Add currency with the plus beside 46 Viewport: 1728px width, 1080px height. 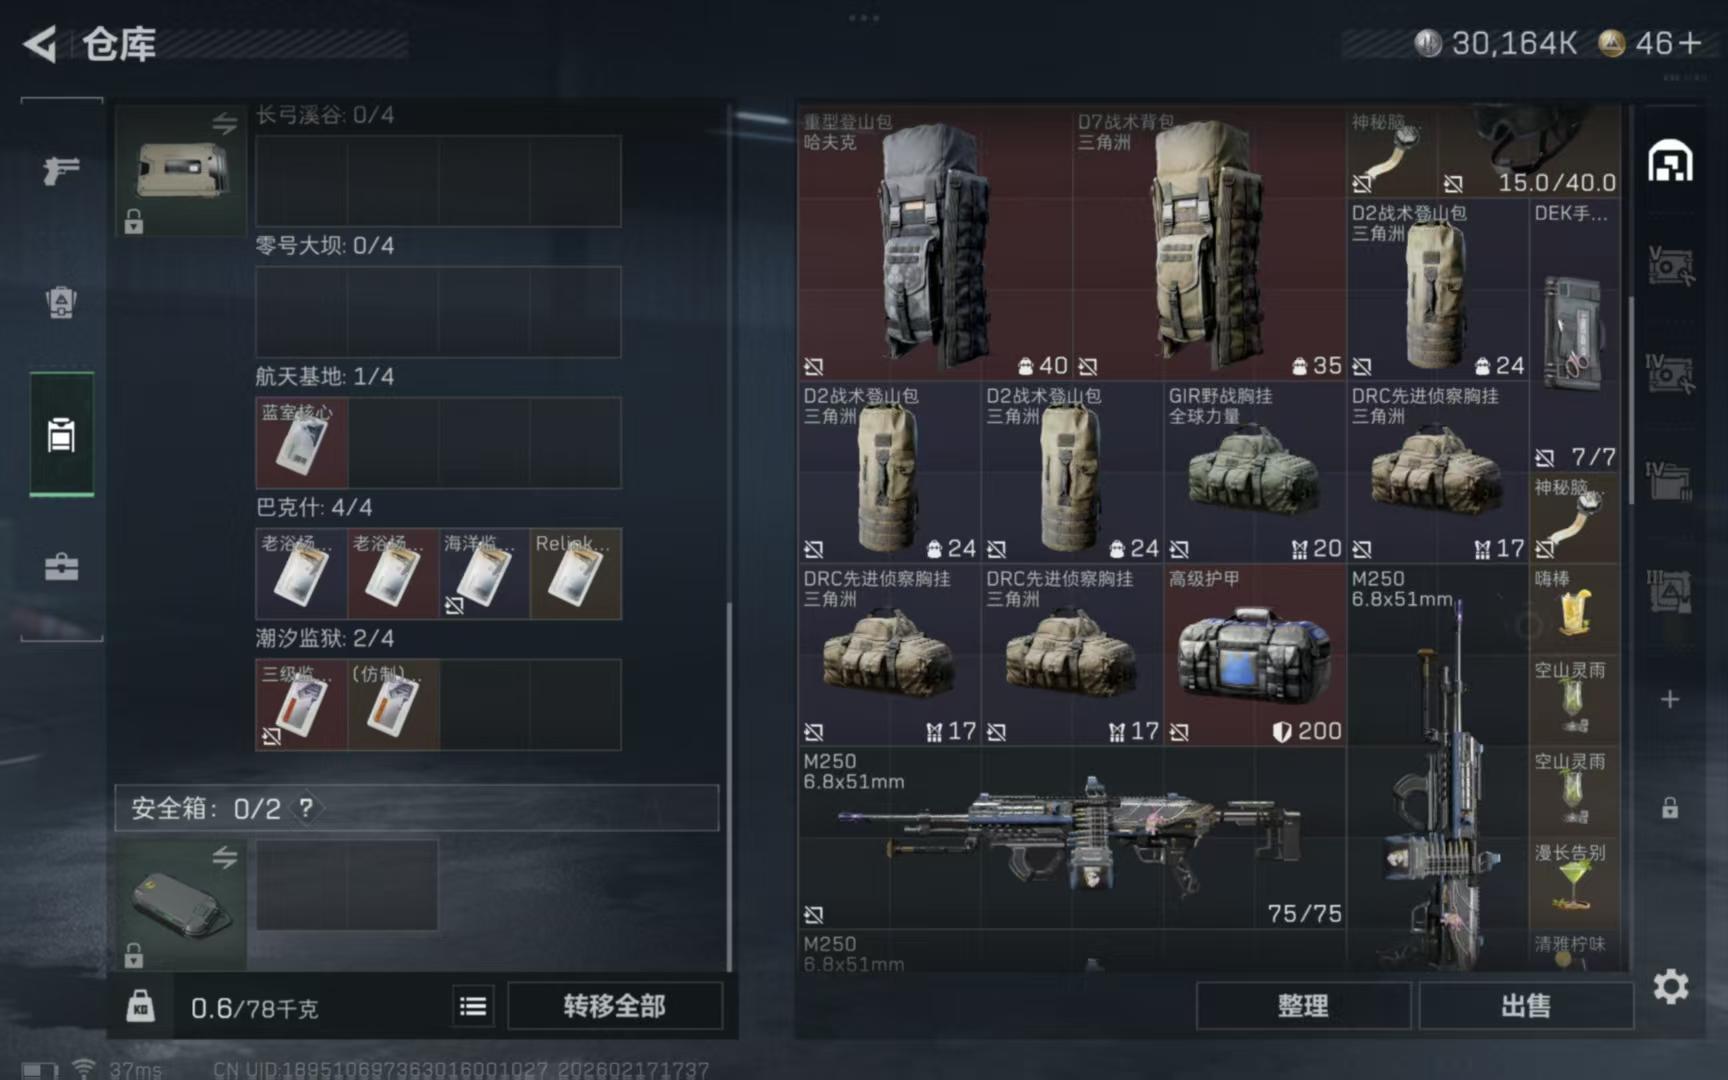point(1690,43)
